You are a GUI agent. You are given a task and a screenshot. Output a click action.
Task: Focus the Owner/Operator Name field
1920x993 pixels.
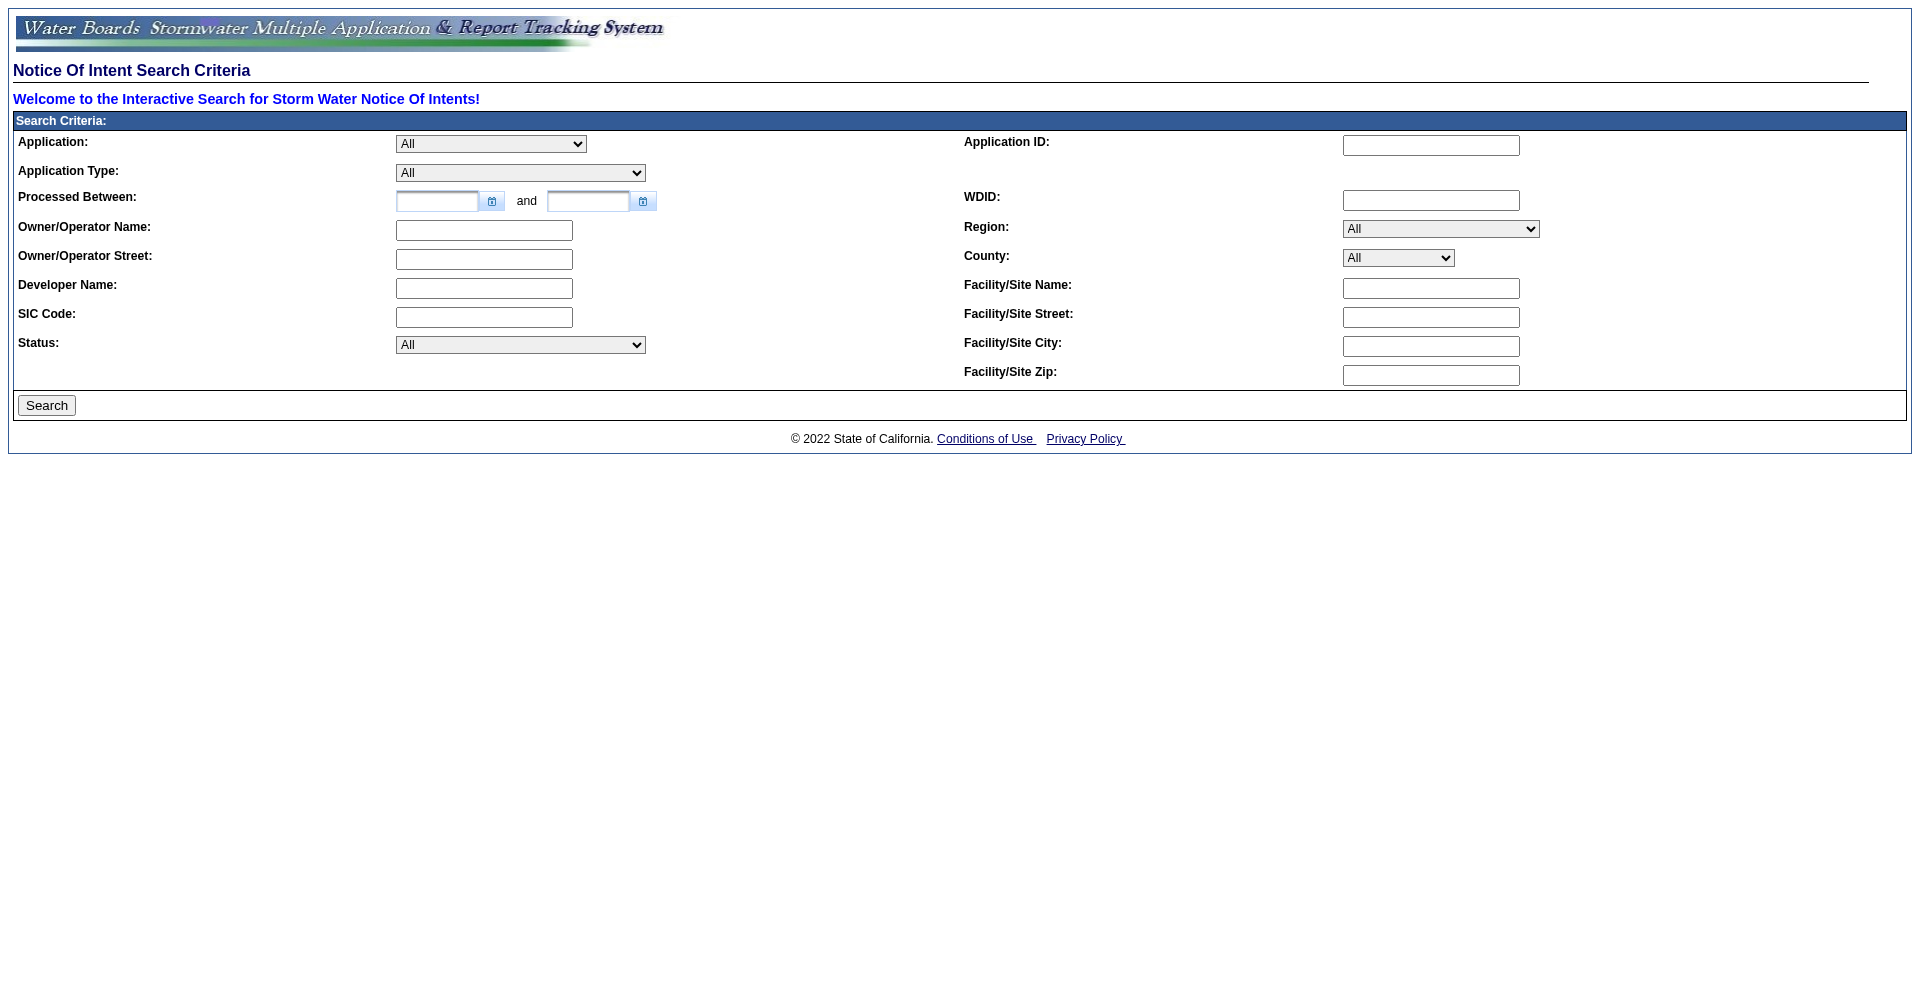(x=484, y=231)
